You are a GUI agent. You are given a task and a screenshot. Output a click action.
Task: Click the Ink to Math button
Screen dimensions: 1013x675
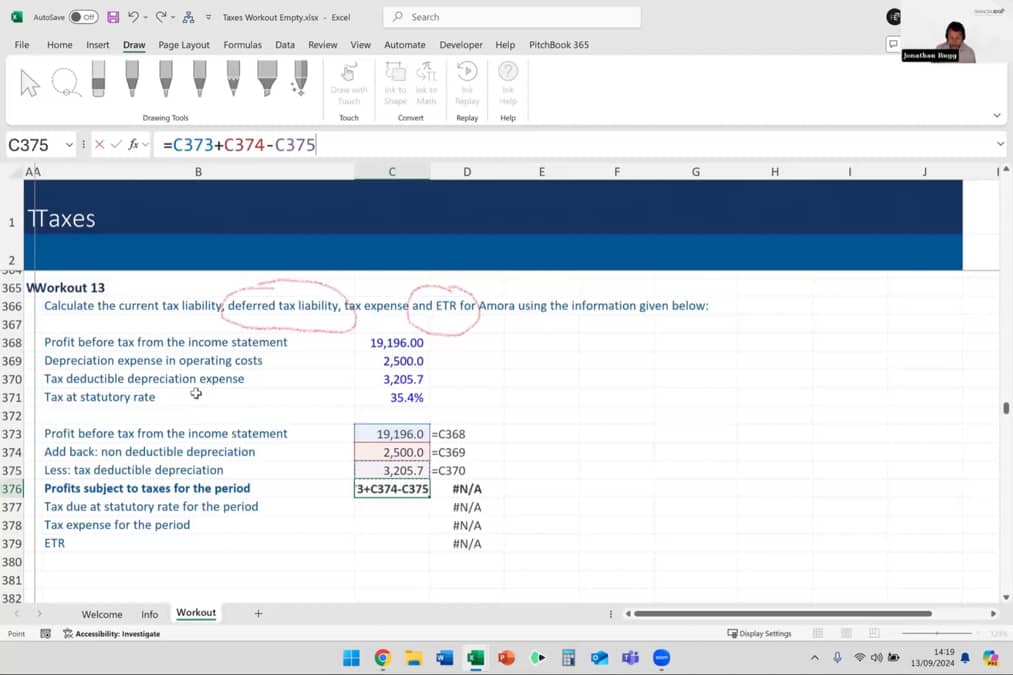(x=426, y=83)
